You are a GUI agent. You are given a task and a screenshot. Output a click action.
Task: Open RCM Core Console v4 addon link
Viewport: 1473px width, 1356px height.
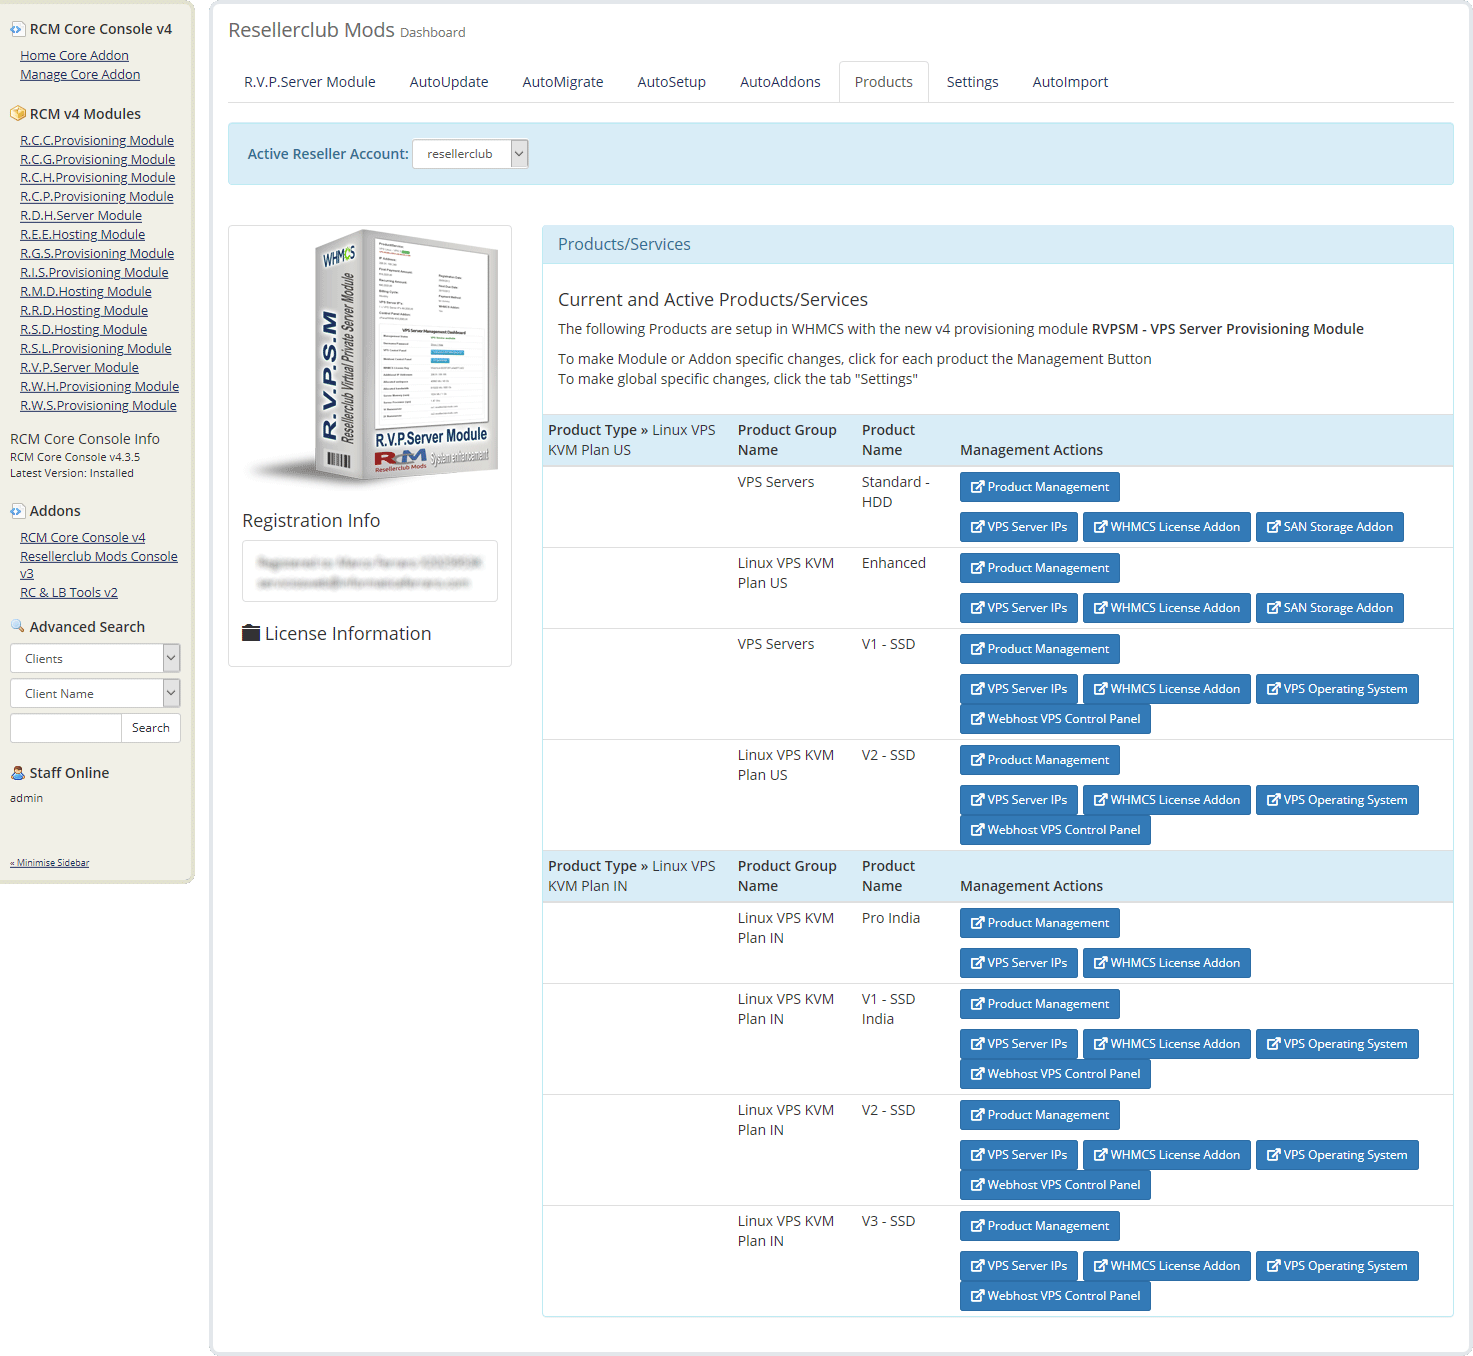point(83,538)
